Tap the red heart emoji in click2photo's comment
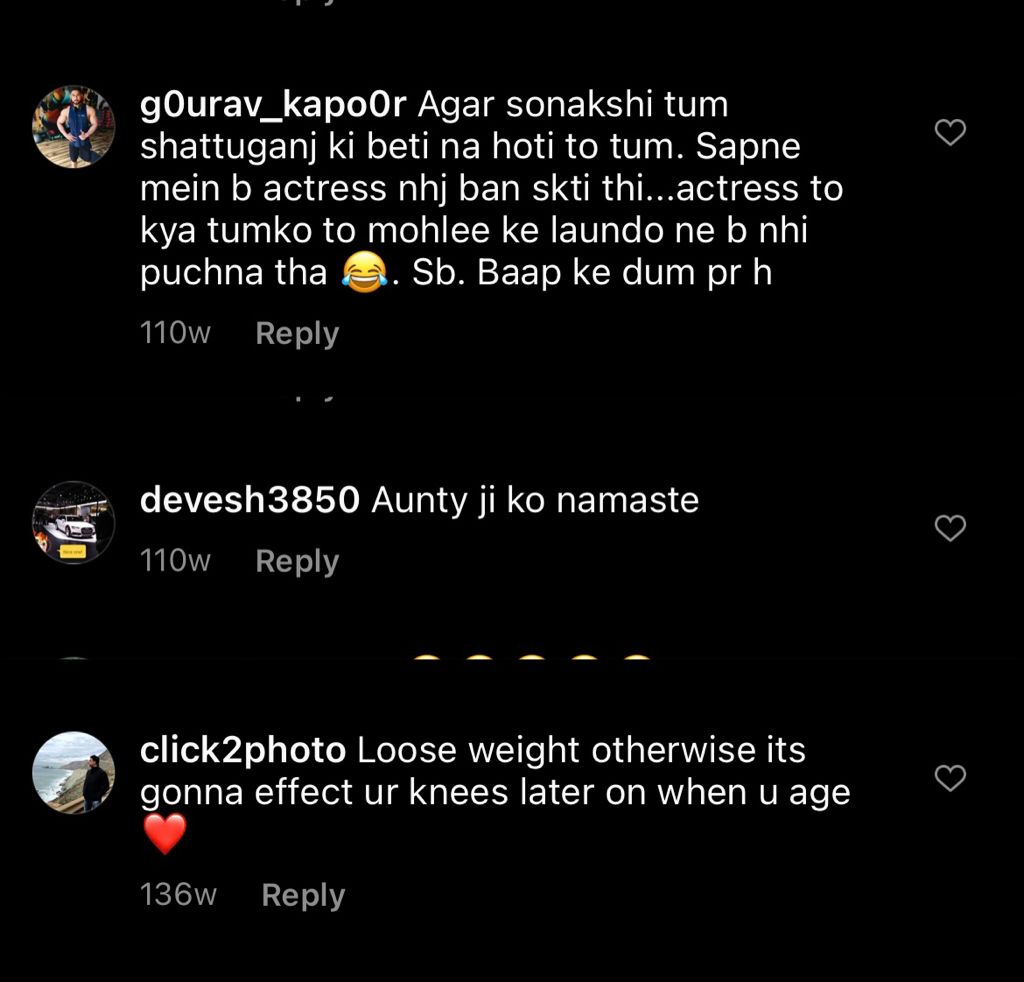Screen dimensions: 1024x982 [165, 834]
